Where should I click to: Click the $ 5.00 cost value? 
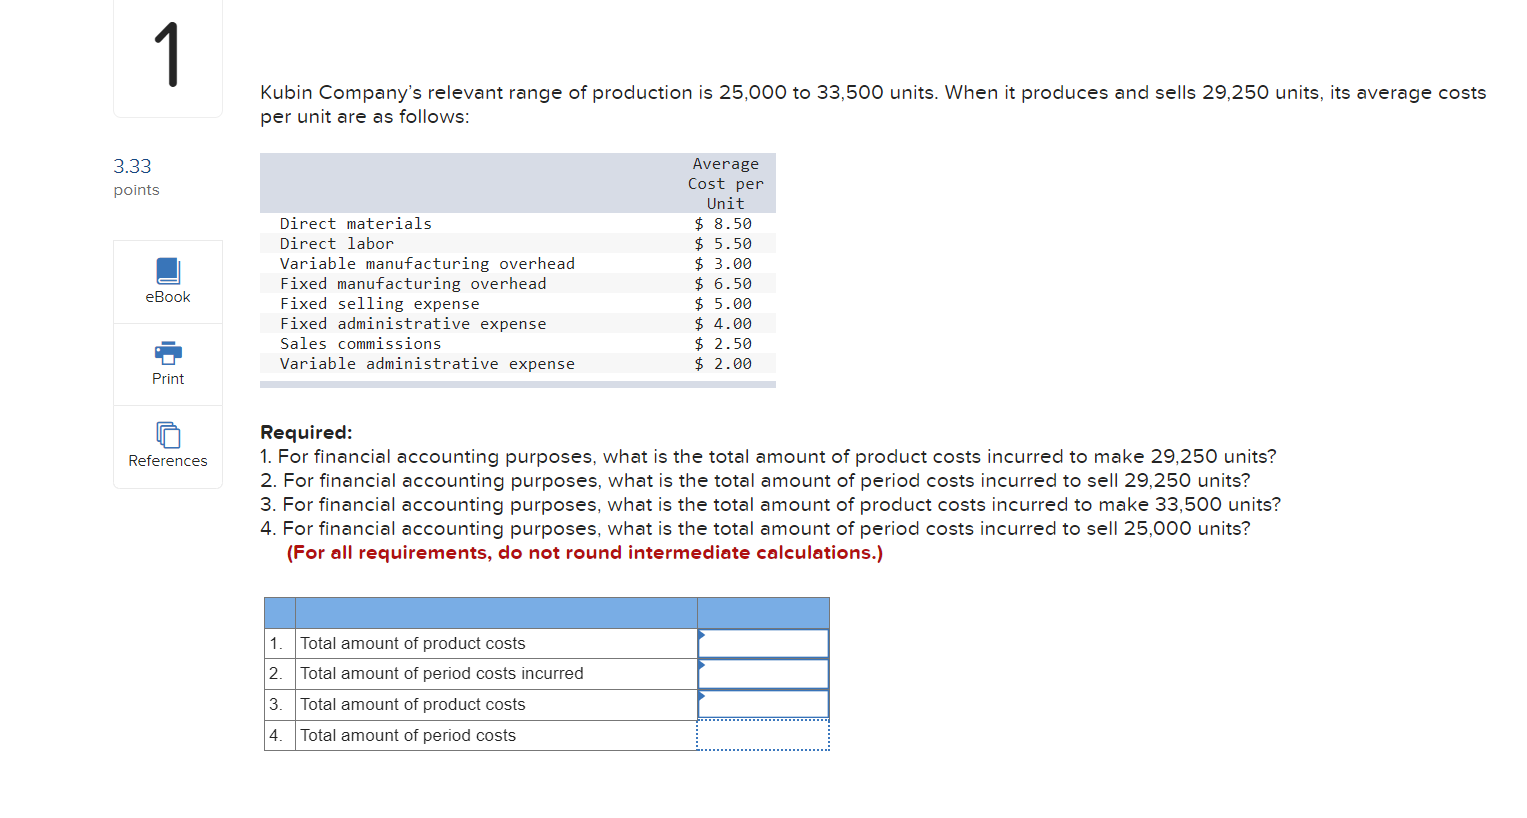pyautogui.click(x=723, y=304)
